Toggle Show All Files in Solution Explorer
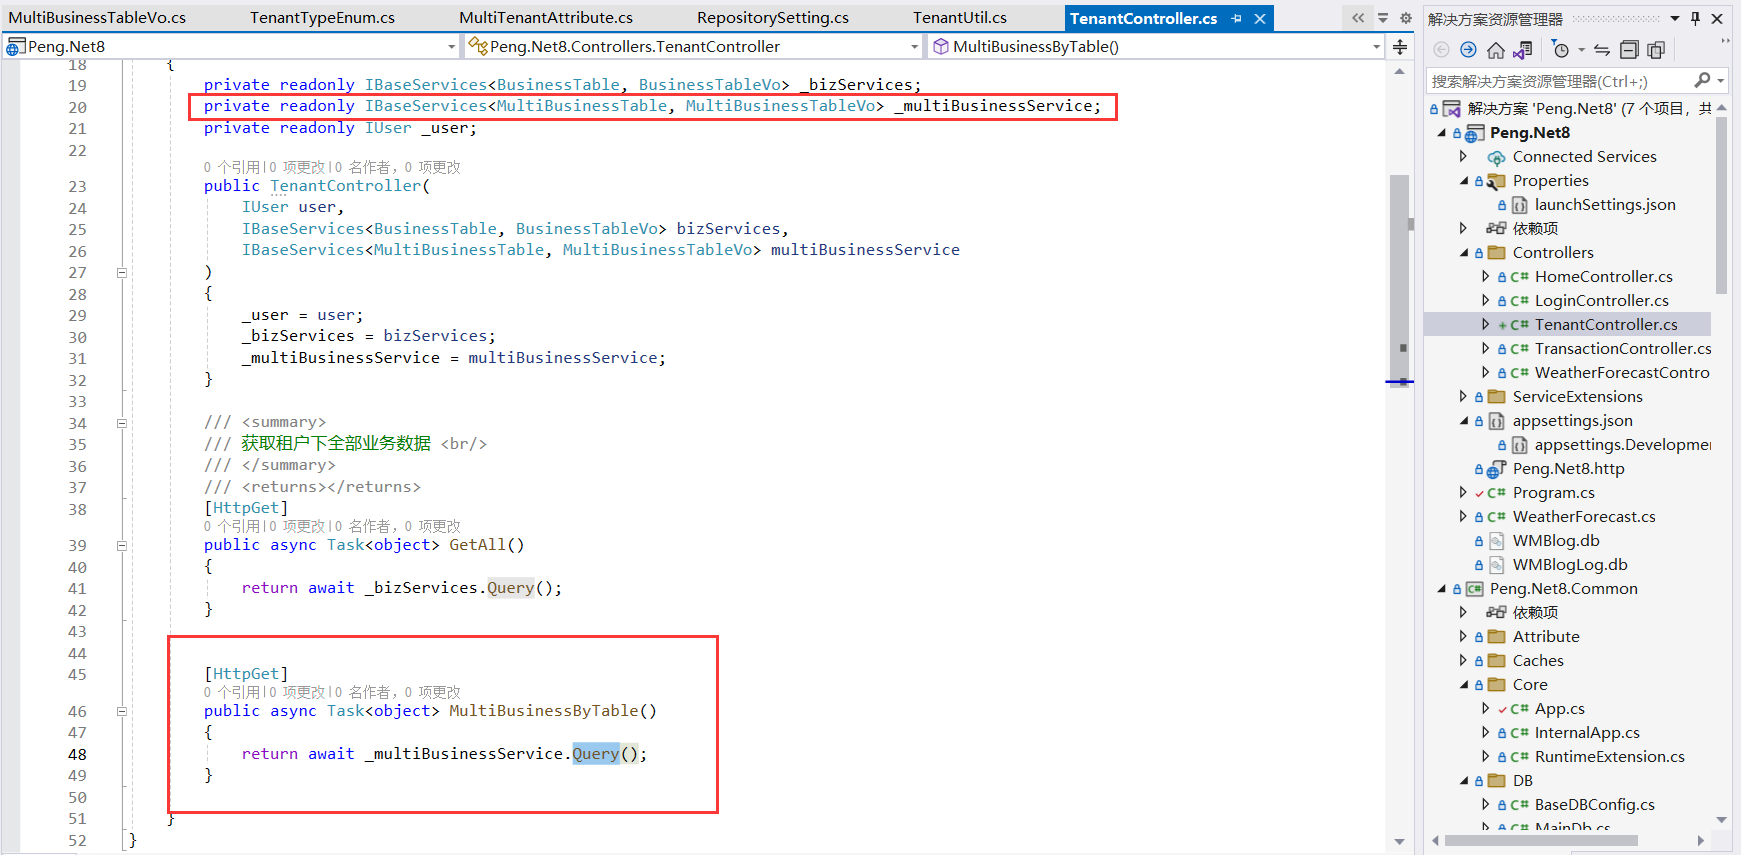1741x855 pixels. click(x=1656, y=50)
